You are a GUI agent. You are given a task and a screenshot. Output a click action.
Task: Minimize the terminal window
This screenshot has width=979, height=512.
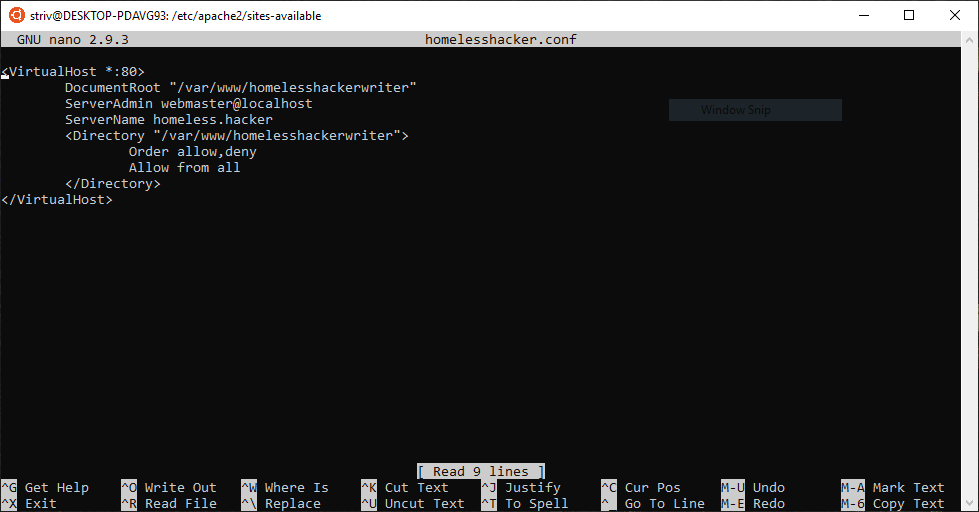[864, 15]
